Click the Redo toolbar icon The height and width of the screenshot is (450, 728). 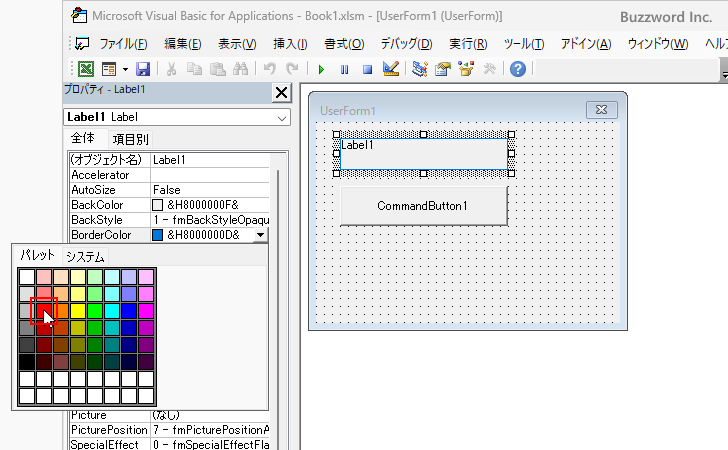click(x=292, y=69)
